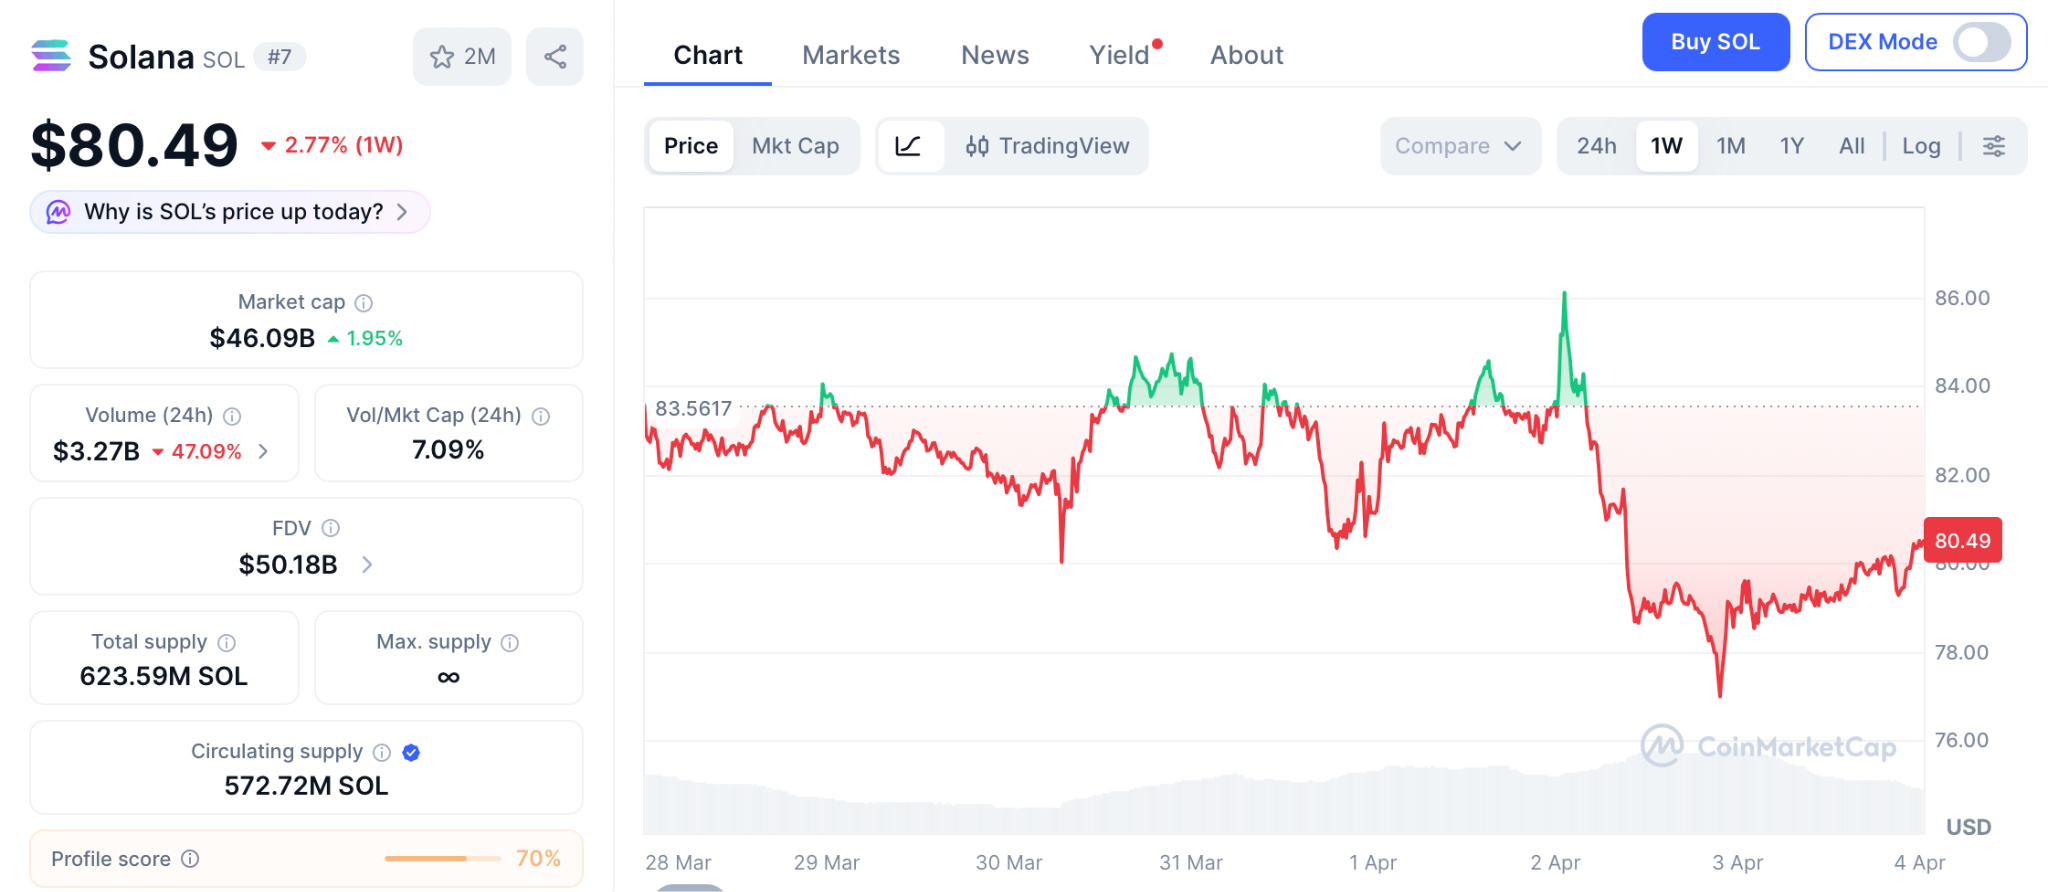Click the Profile score progress bar

coord(442,859)
